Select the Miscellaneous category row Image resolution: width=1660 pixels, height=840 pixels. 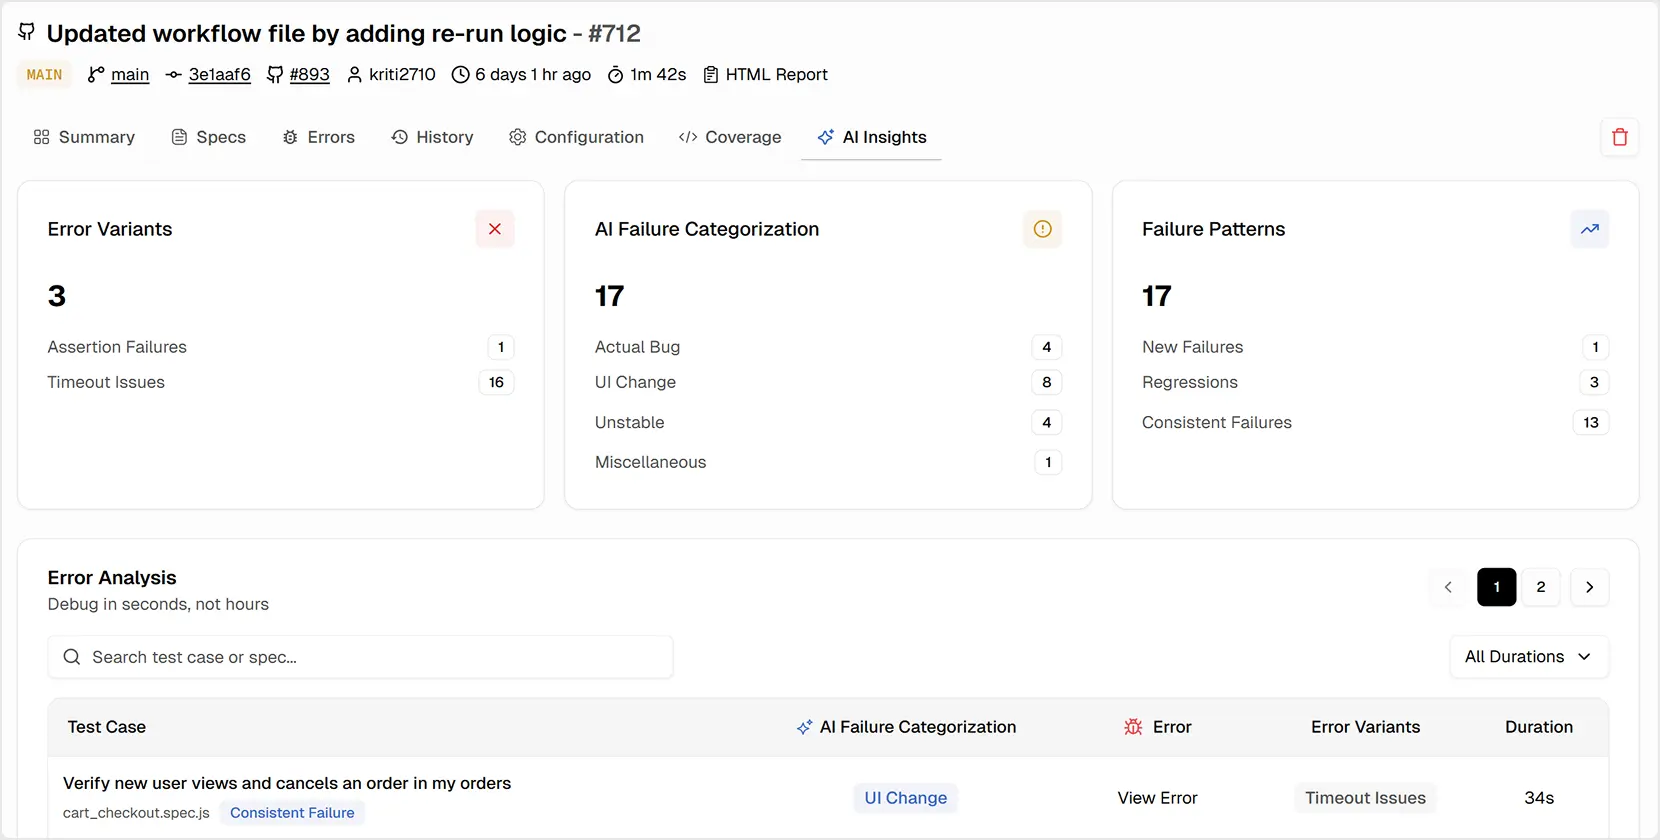(x=828, y=462)
